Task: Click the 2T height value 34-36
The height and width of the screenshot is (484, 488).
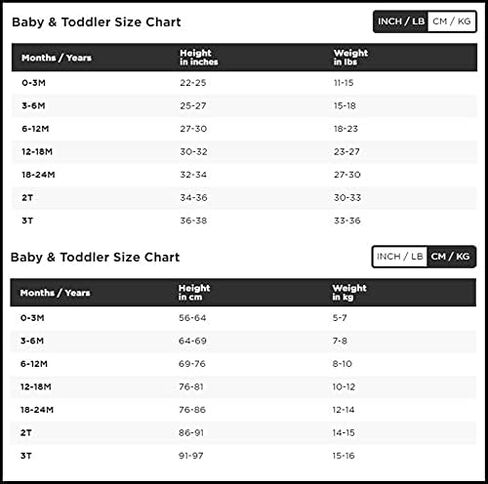Action: [194, 198]
